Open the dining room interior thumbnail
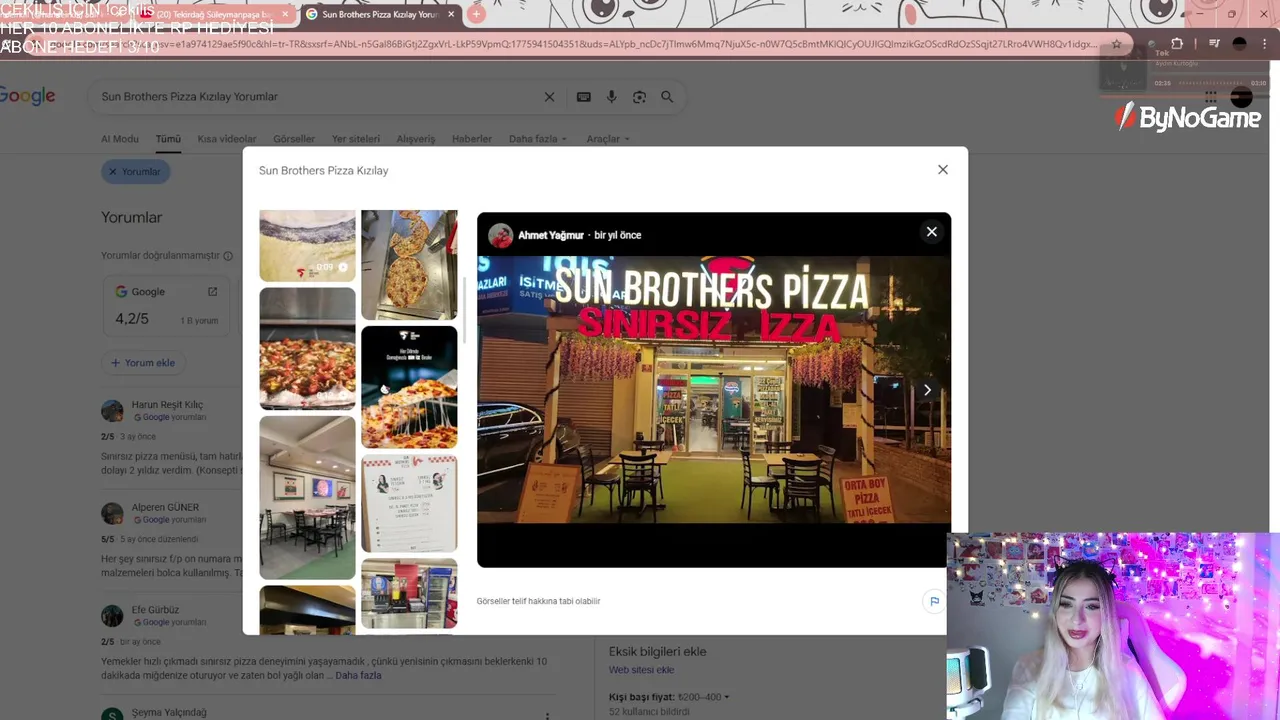Screen dimensions: 1280x720 [x=307, y=497]
